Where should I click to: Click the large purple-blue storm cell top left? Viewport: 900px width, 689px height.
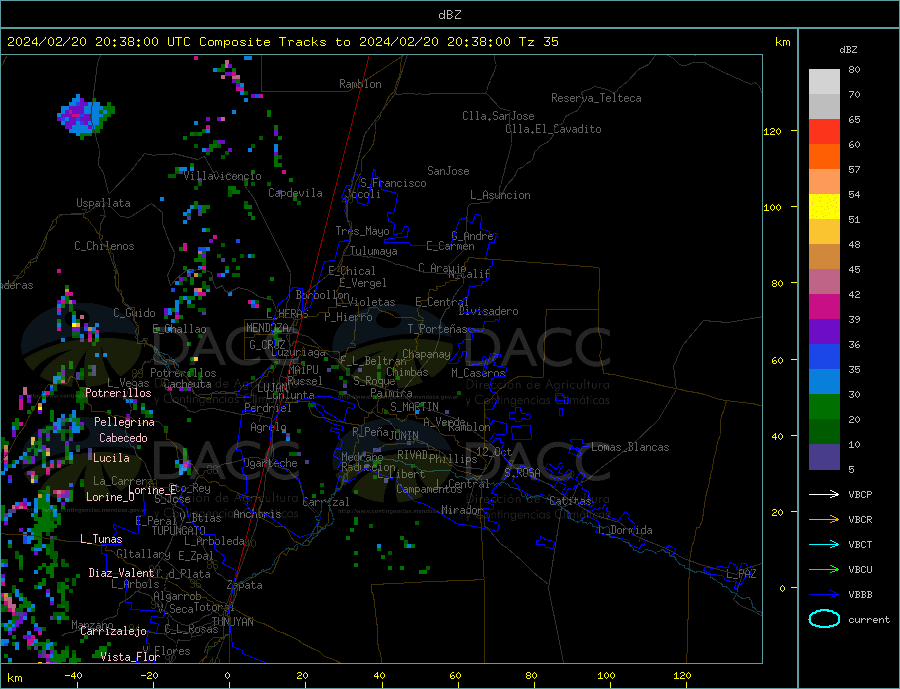coord(86,115)
